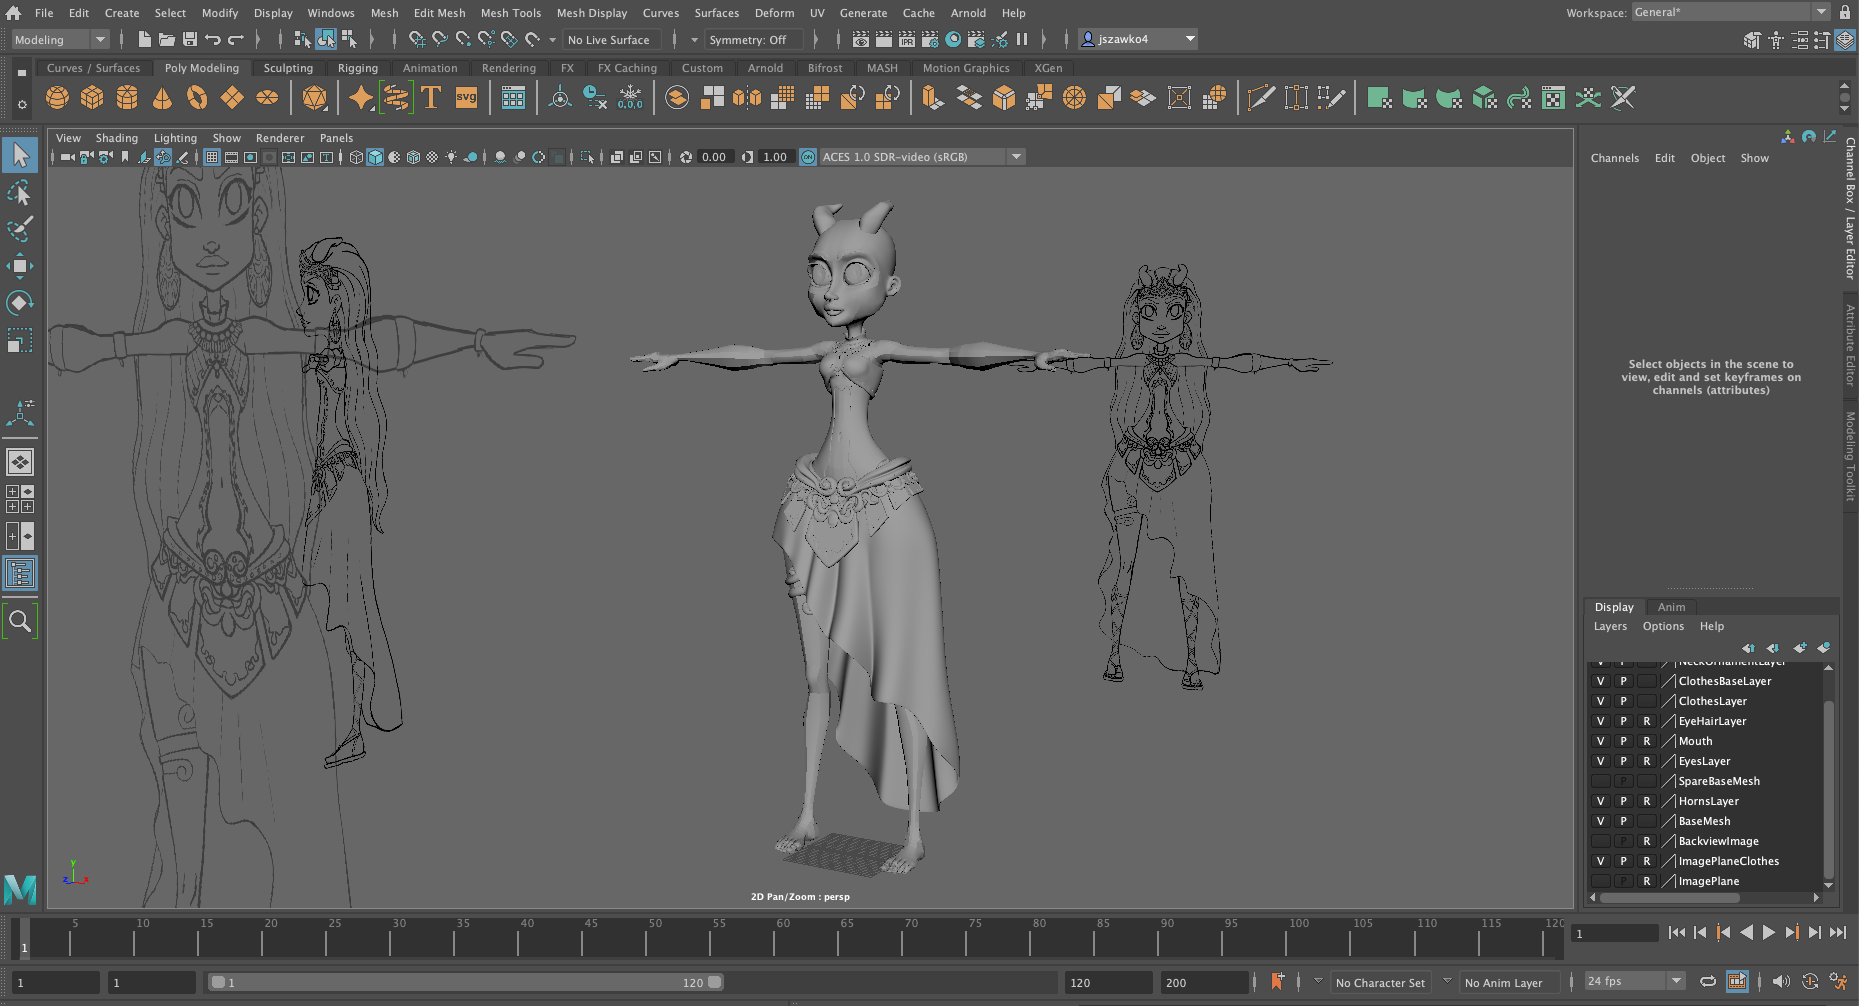Select the Polygon Sphere shelf icon
Viewport: 1859px width, 1006px height.
[x=58, y=98]
